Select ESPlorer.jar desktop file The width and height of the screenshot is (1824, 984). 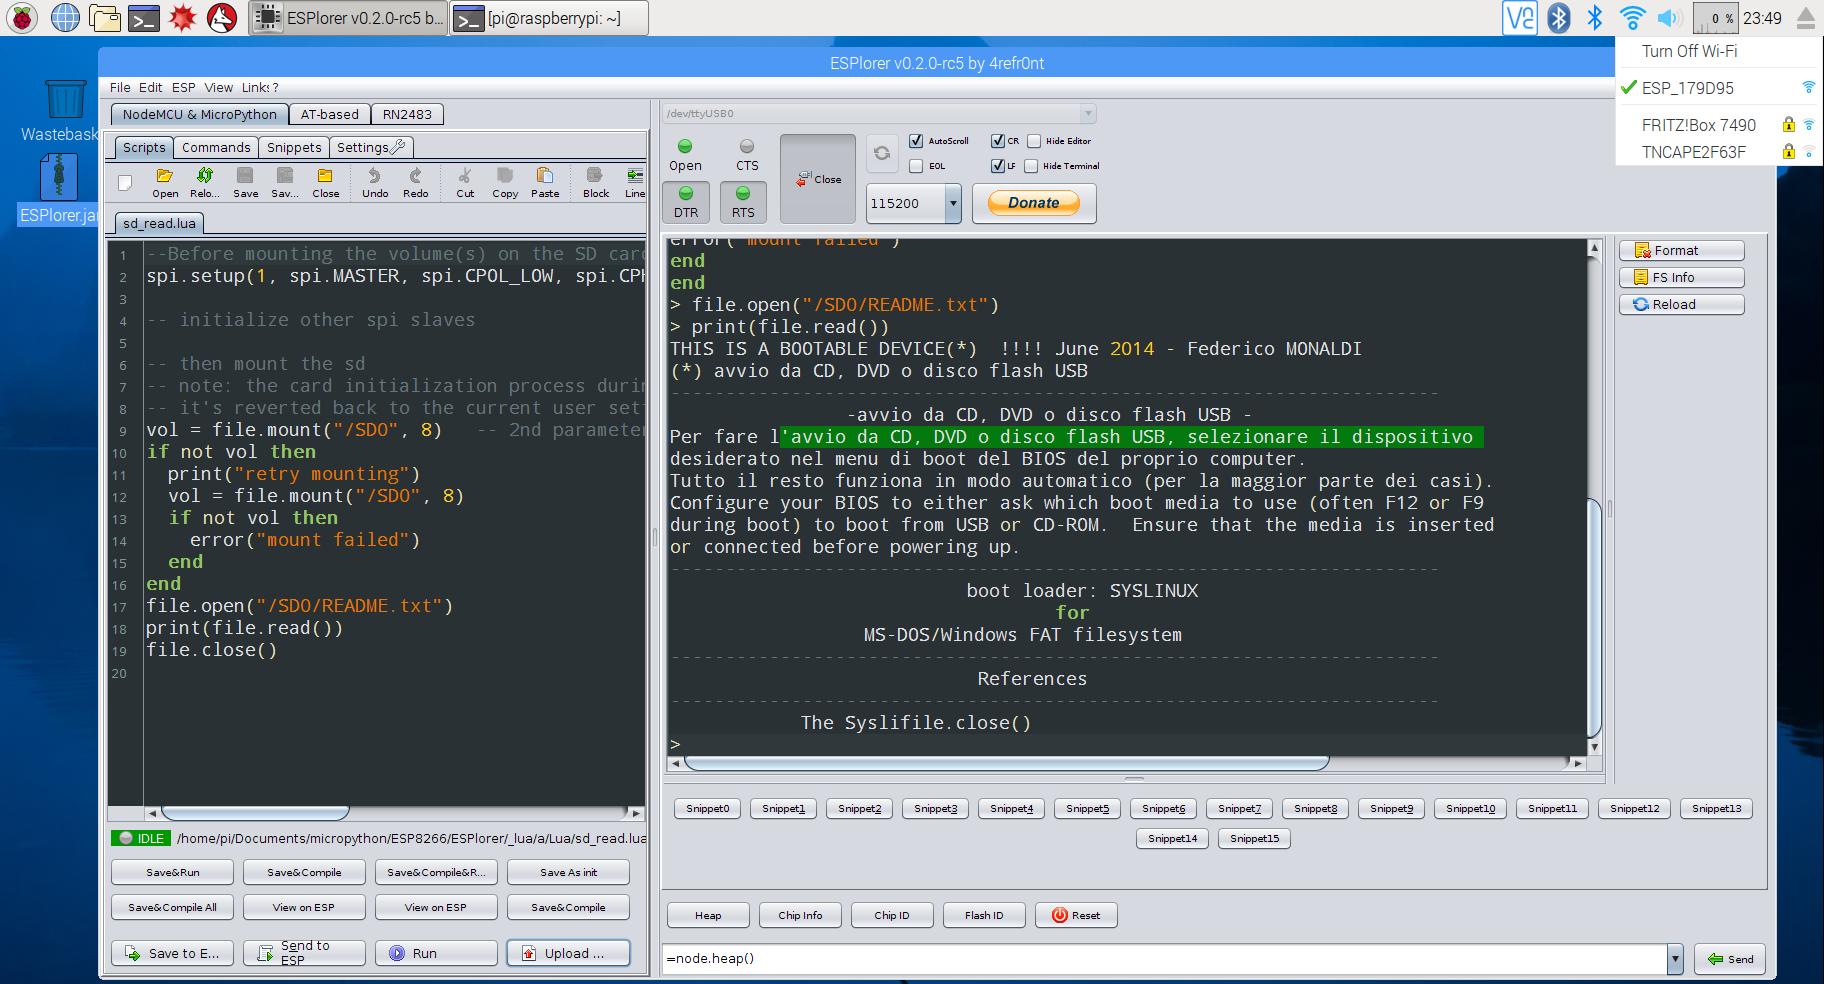[60, 189]
